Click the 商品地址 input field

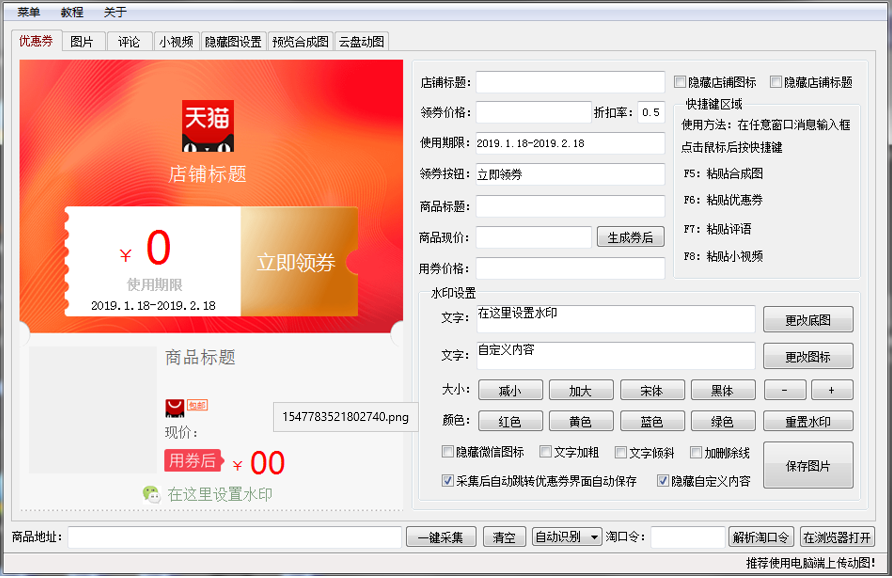click(x=235, y=537)
